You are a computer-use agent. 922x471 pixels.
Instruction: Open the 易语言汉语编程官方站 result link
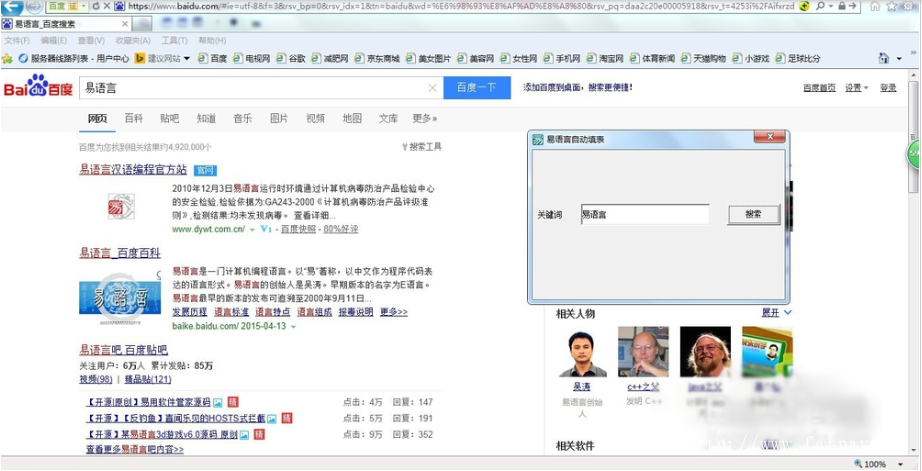133,170
